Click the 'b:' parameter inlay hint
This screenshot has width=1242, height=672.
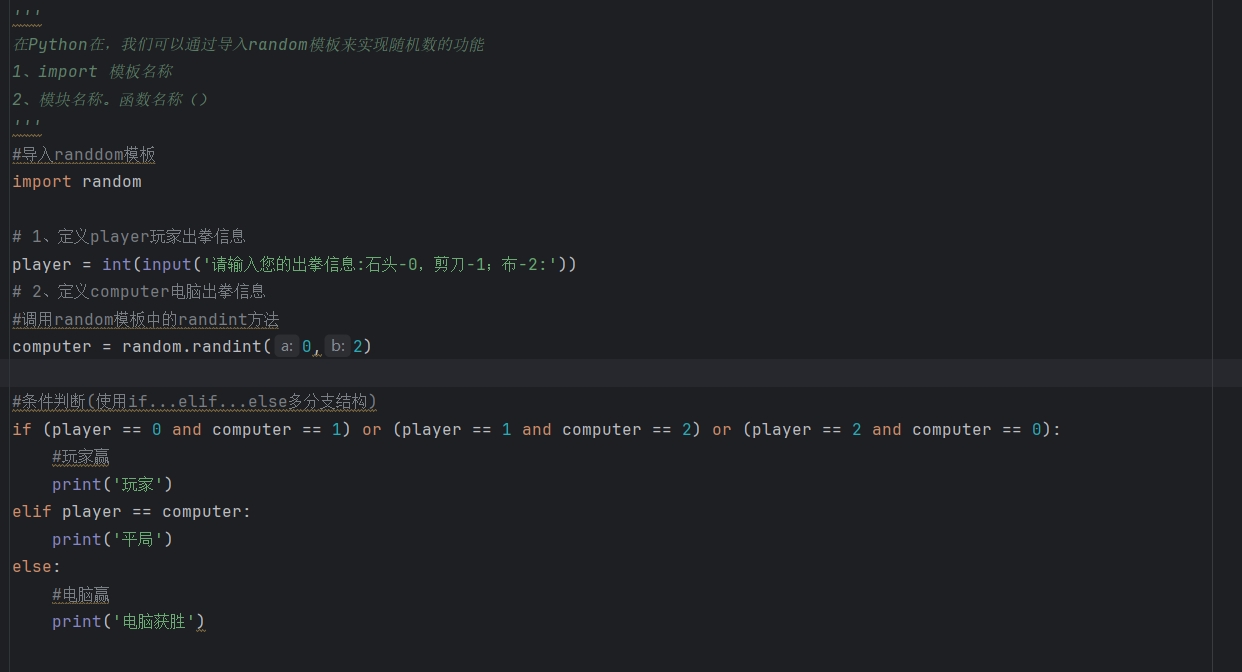(338, 346)
